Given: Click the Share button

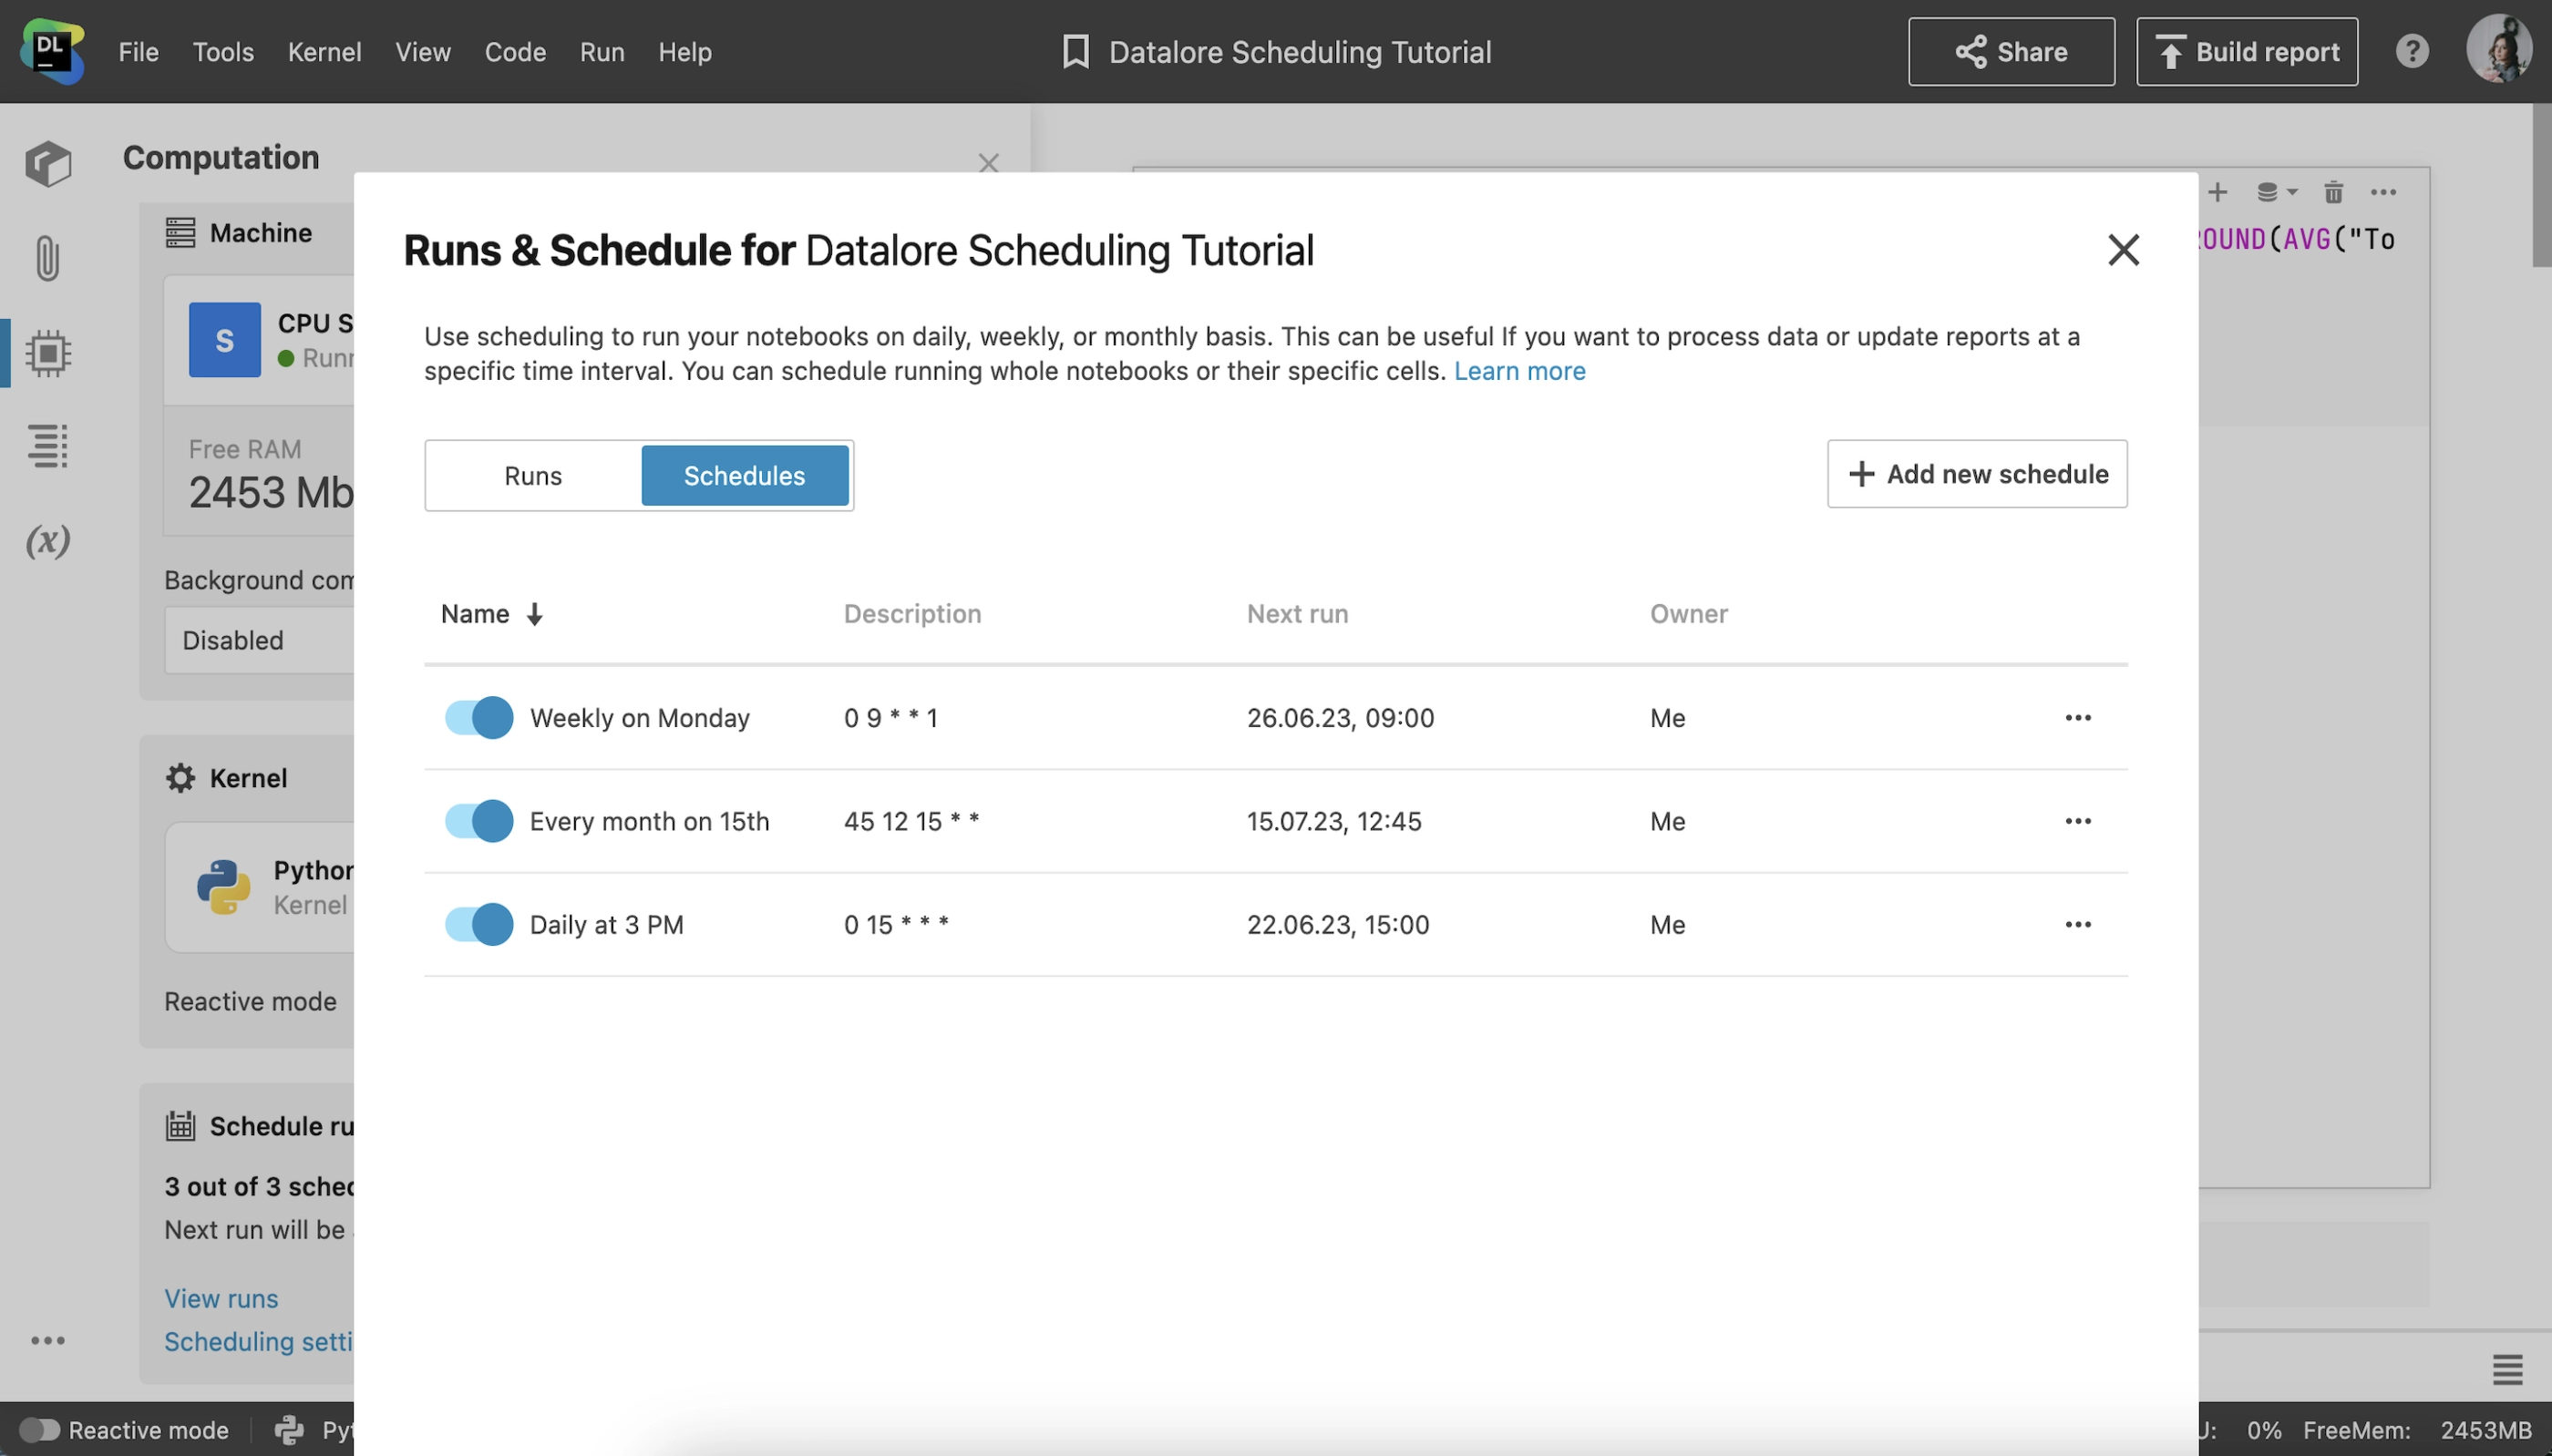Looking at the screenshot, I should pos(2011,52).
